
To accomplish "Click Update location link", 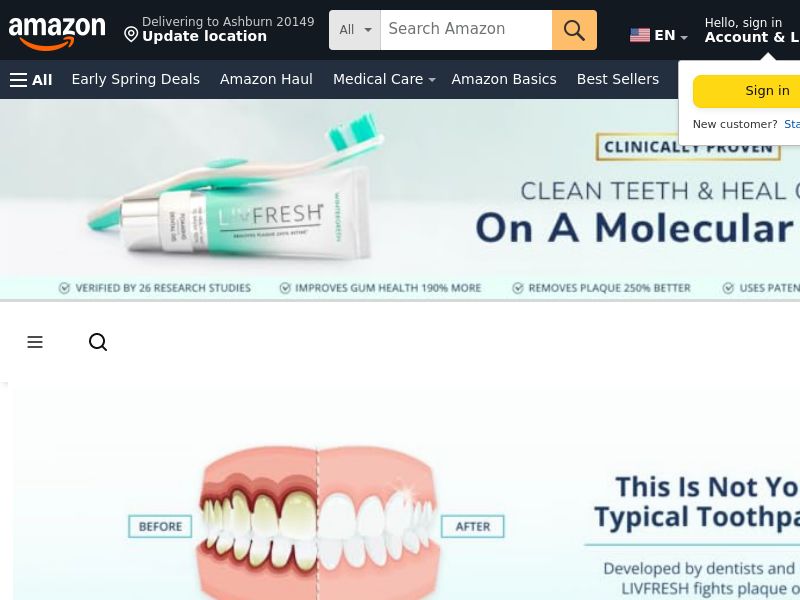I will tap(204, 36).
